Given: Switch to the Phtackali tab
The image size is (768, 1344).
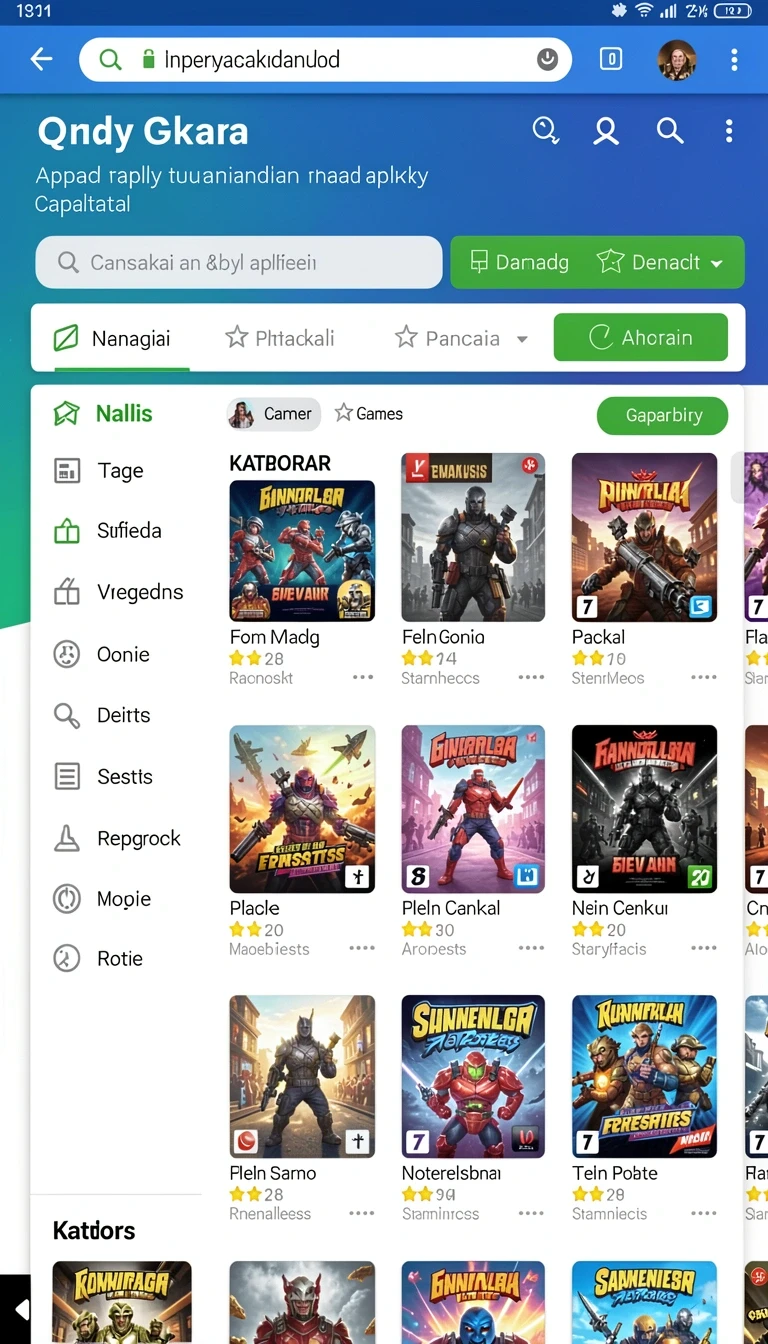Looking at the screenshot, I should tap(279, 338).
